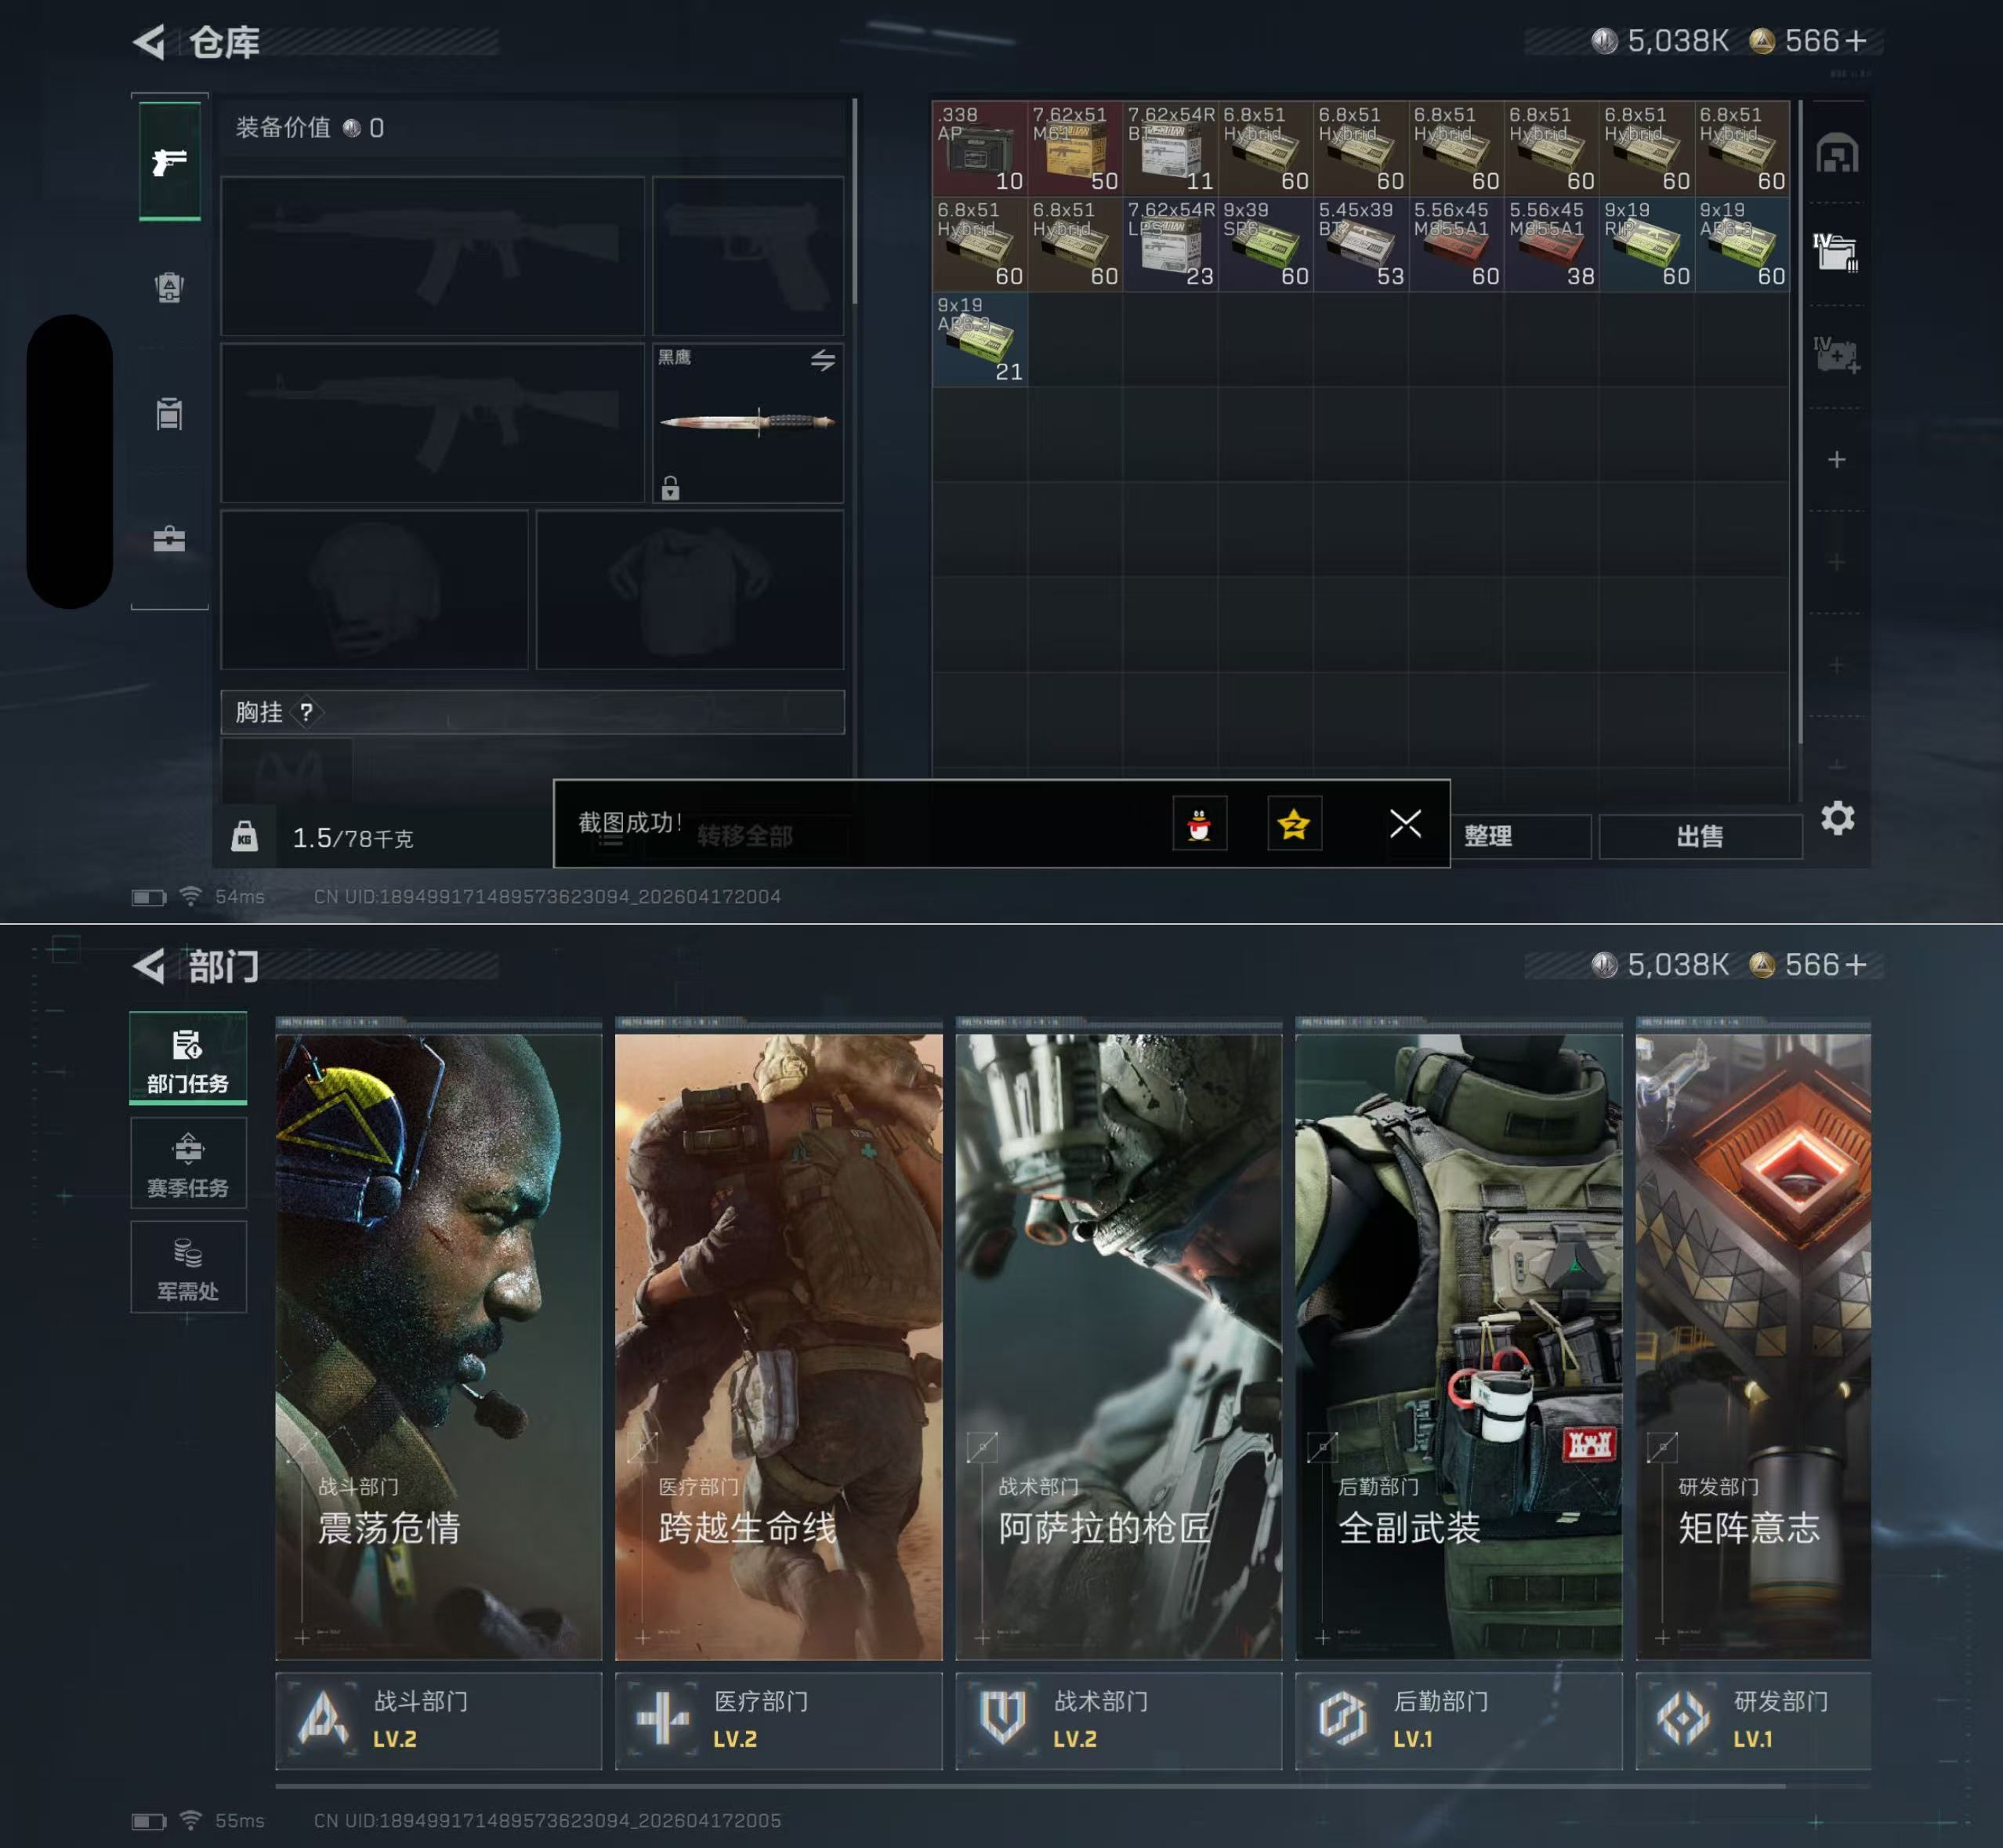Add new storage container plus button
Viewport: 2003px width, 1848px height.
click(x=1836, y=460)
